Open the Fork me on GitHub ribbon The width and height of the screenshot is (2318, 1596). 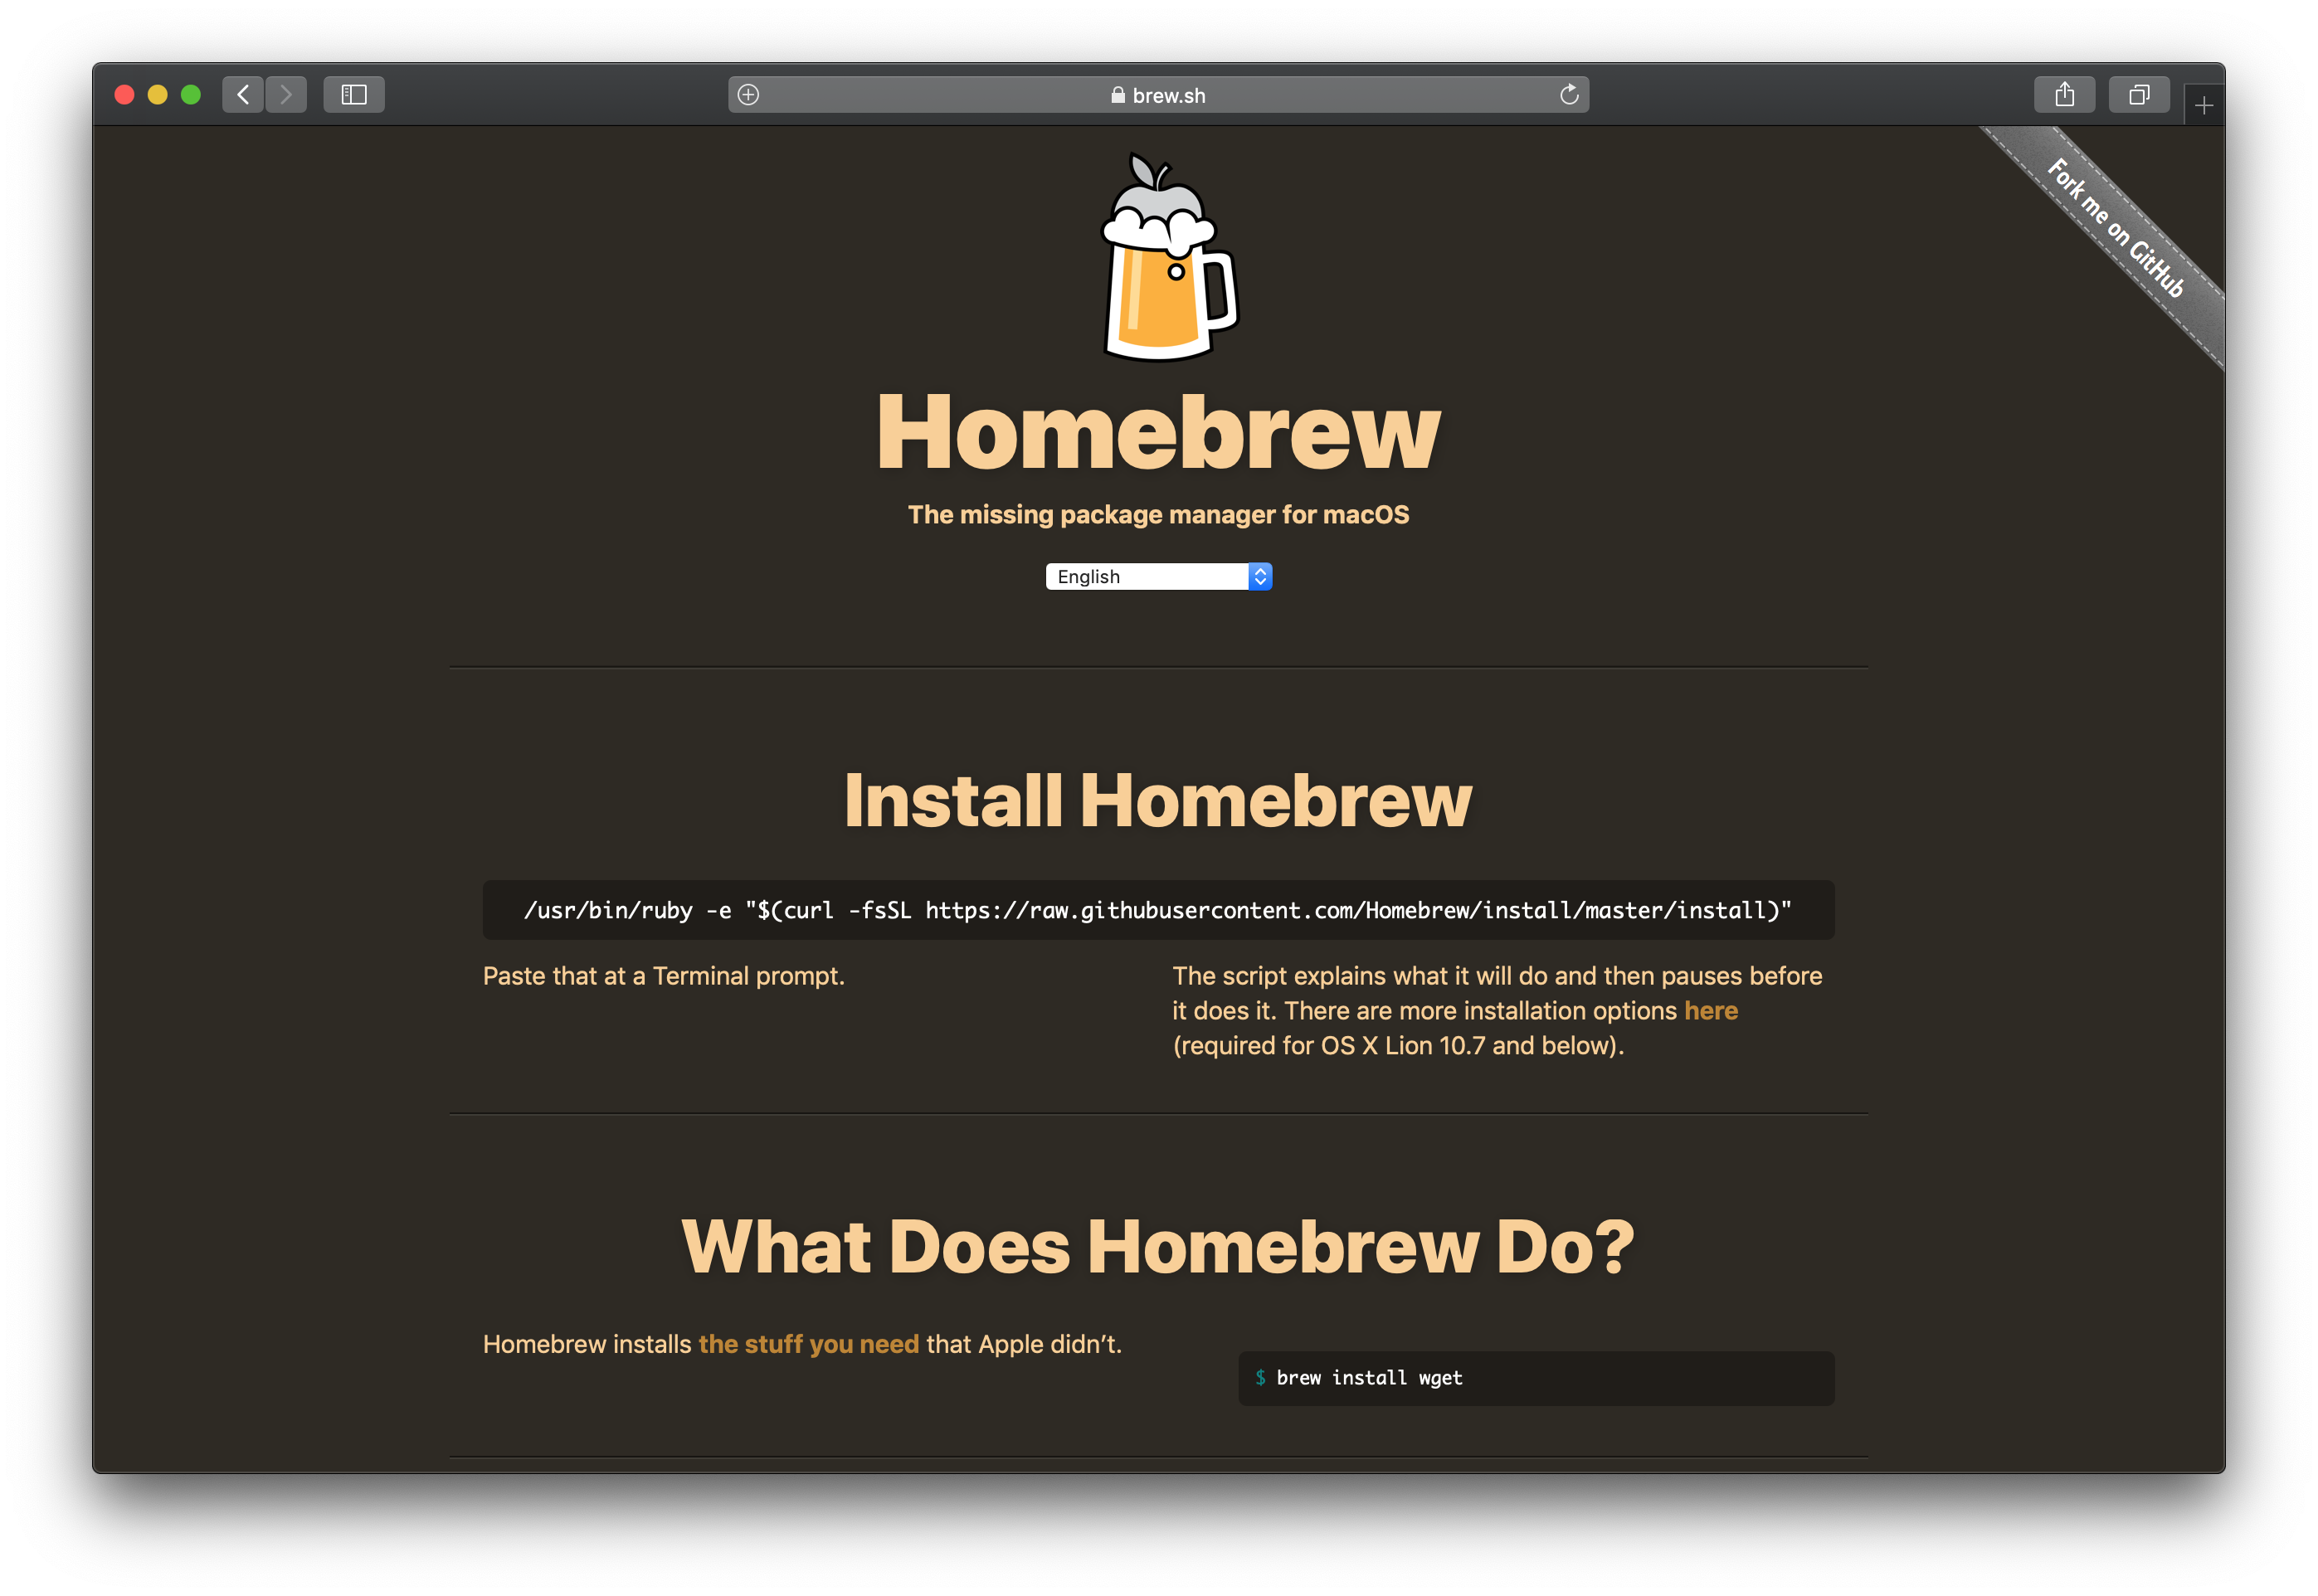(2115, 228)
